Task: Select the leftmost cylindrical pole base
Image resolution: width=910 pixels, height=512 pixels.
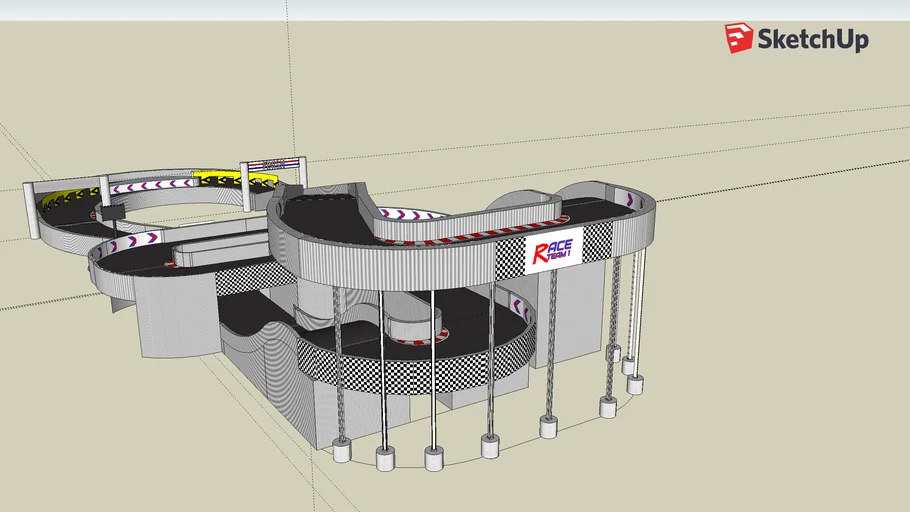Action: click(x=341, y=451)
